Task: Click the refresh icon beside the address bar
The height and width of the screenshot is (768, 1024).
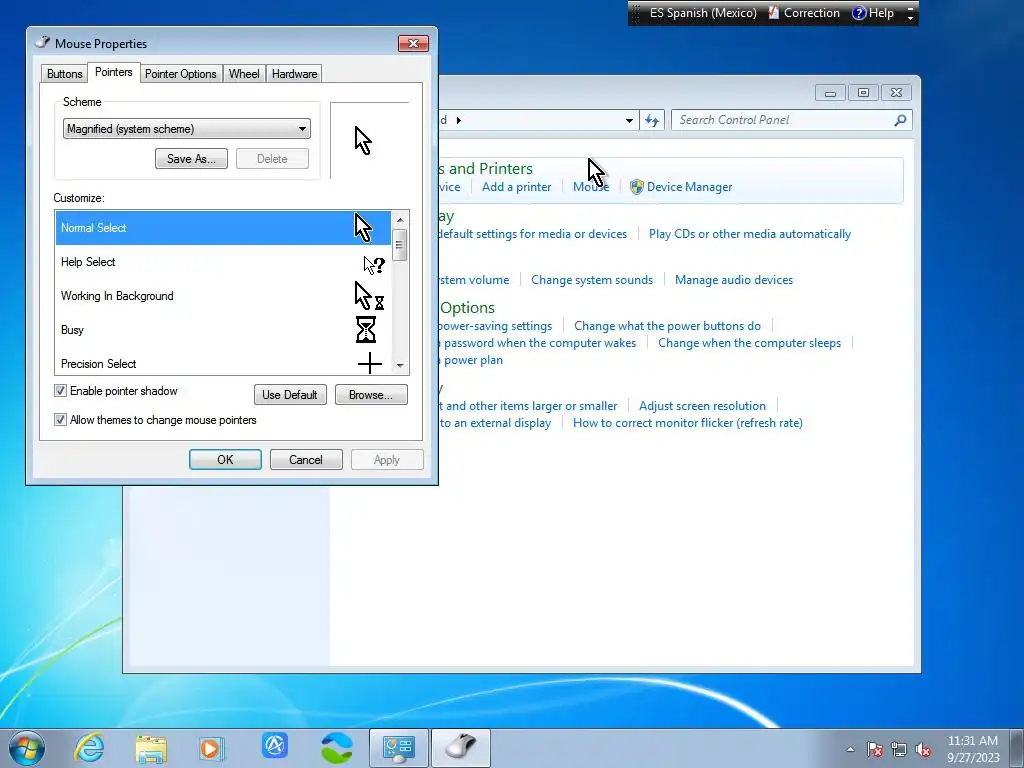Action: 652,120
